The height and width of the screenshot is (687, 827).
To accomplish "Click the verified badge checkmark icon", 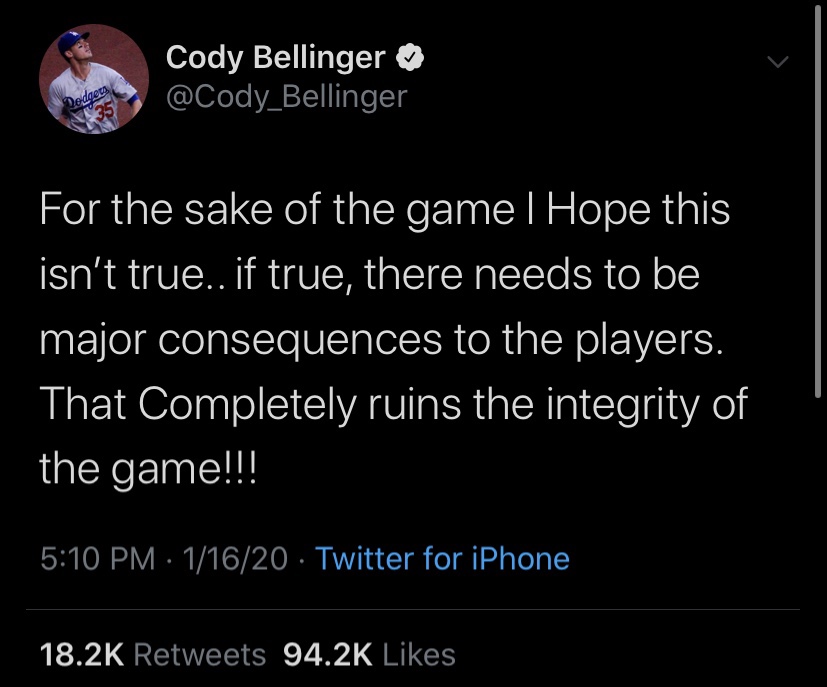I will [411, 58].
